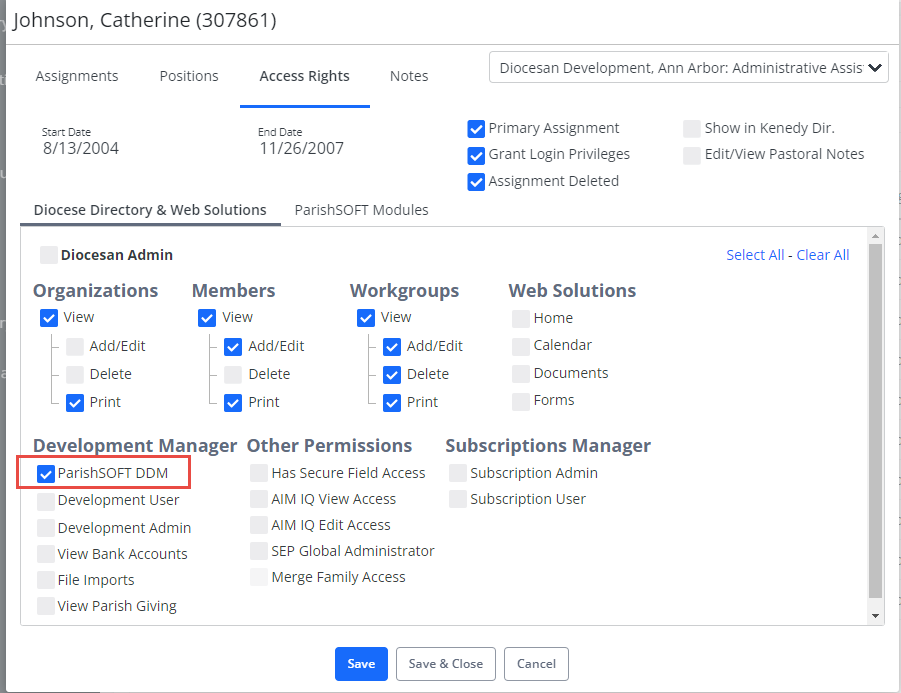
Task: Check Has Secure Field Access
Action: (259, 473)
